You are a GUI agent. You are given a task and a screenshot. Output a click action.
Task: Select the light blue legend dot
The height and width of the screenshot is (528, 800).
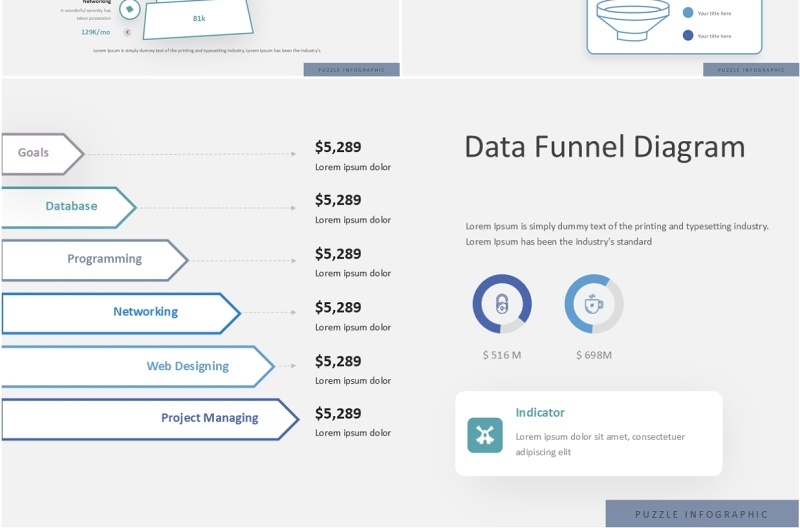click(x=688, y=13)
